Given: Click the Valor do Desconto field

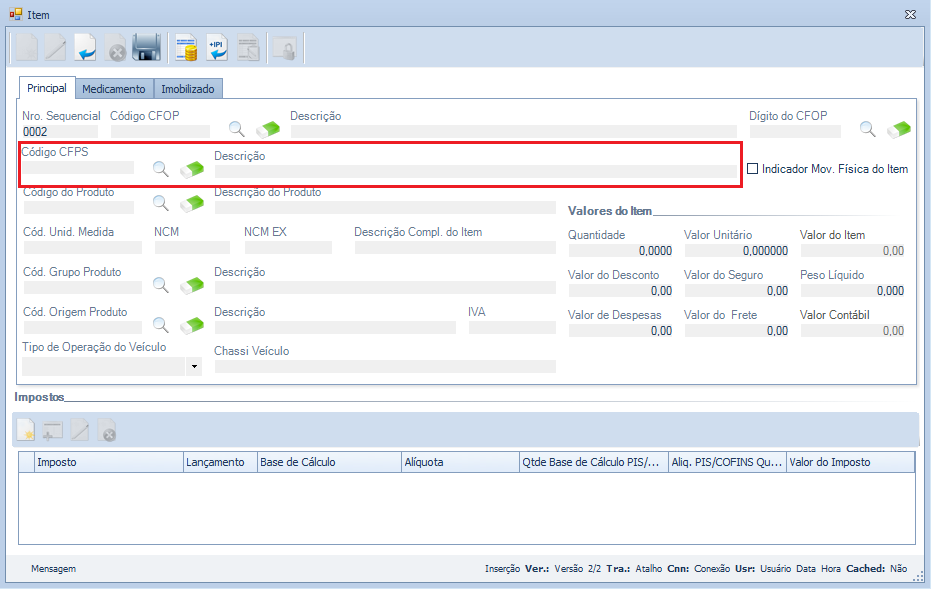Looking at the screenshot, I should point(621,290).
